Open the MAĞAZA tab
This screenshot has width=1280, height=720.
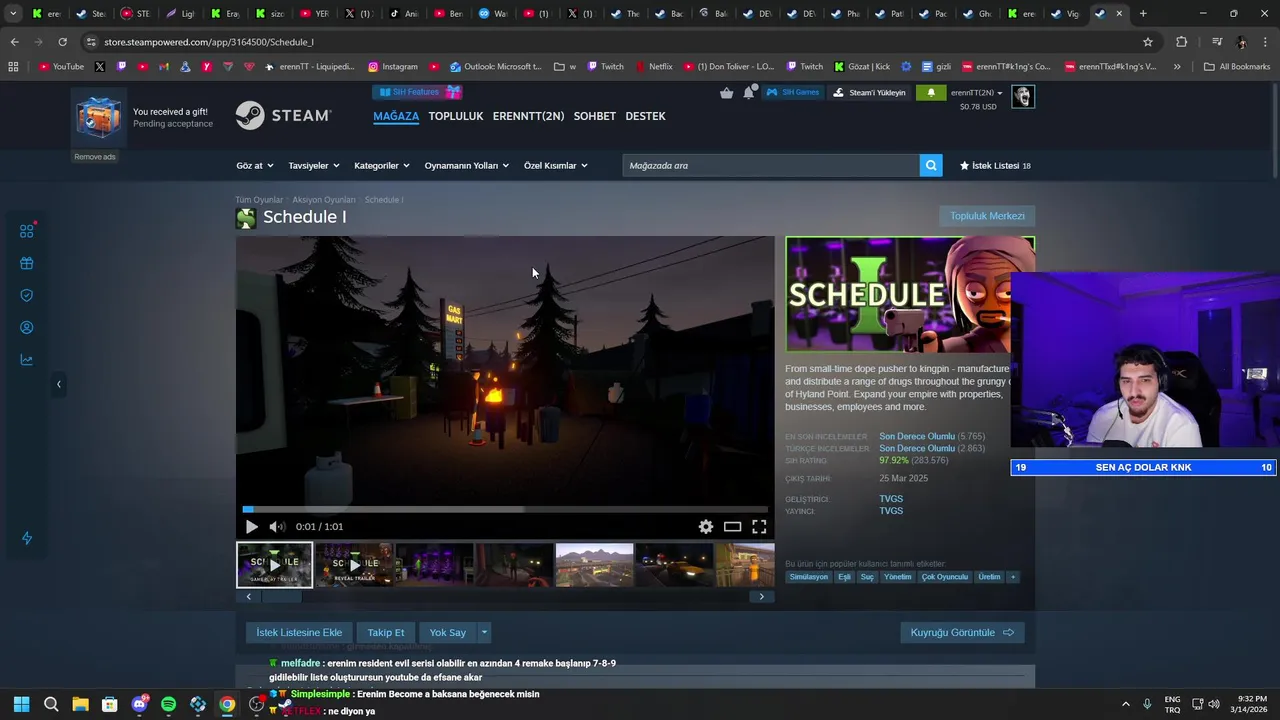tap(396, 116)
